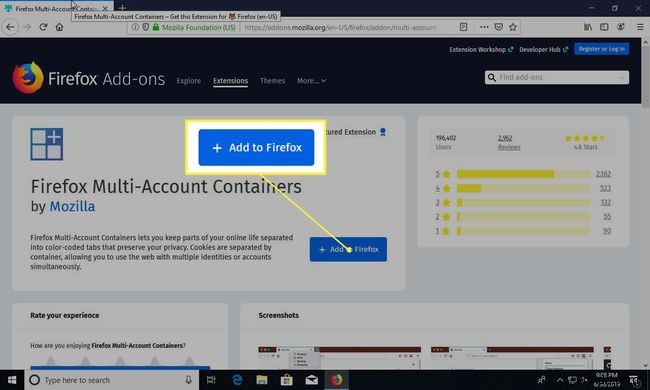Click Register or Log in button
This screenshot has width=650, height=390.
pyautogui.click(x=601, y=49)
